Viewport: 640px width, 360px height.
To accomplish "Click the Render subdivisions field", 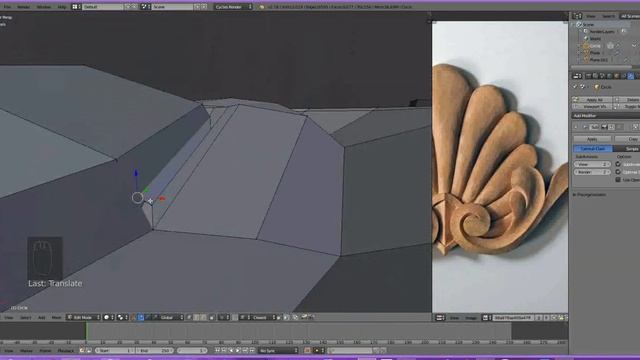I will click(592, 172).
